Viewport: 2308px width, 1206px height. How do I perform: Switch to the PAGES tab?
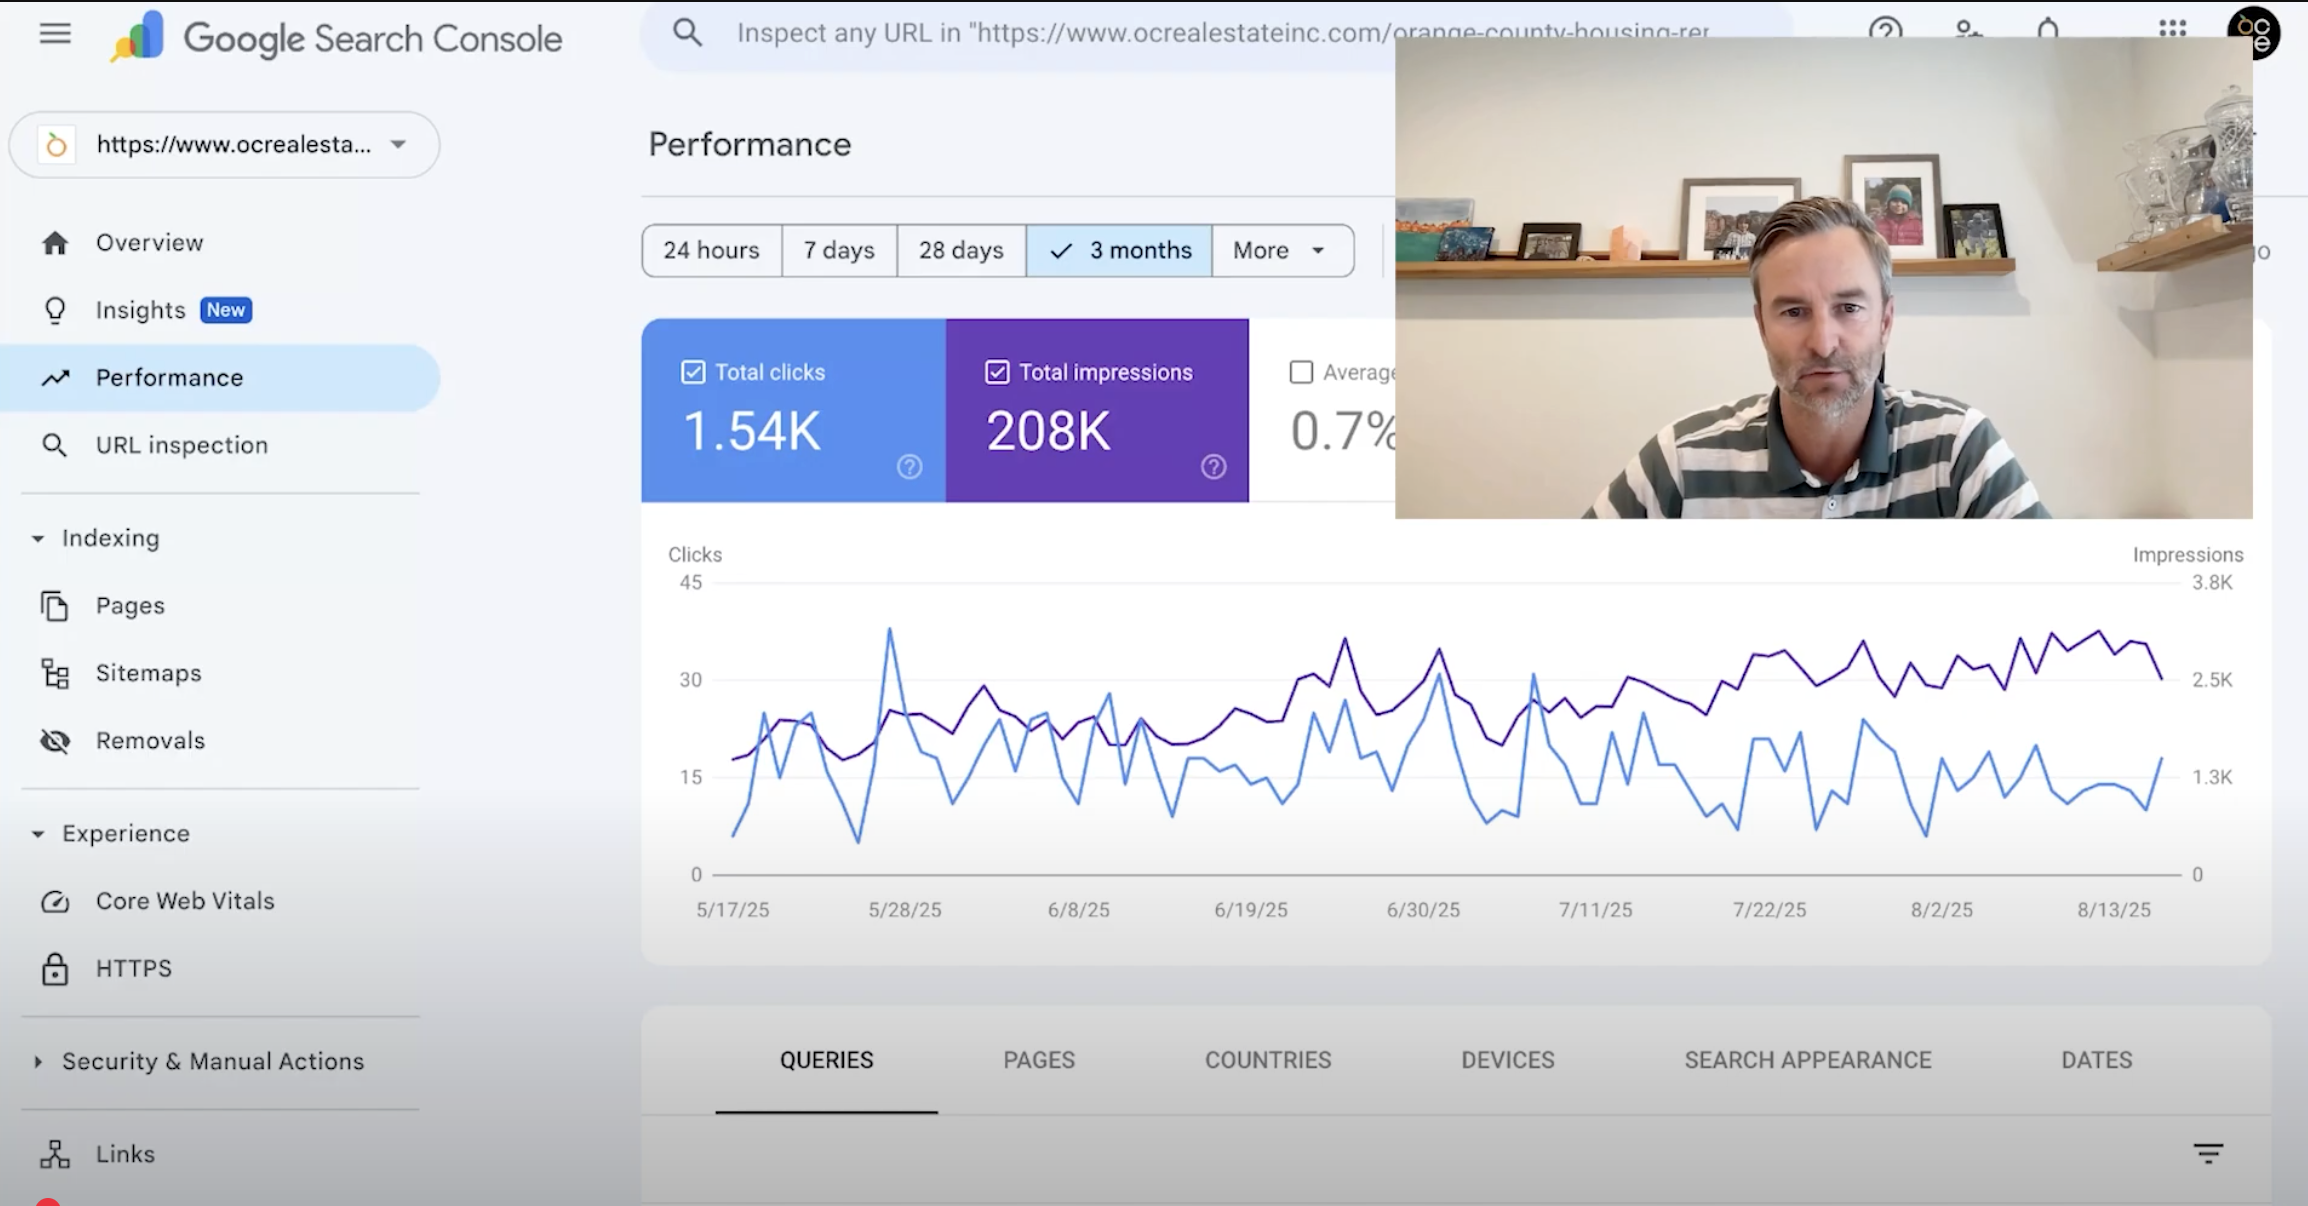point(1039,1060)
